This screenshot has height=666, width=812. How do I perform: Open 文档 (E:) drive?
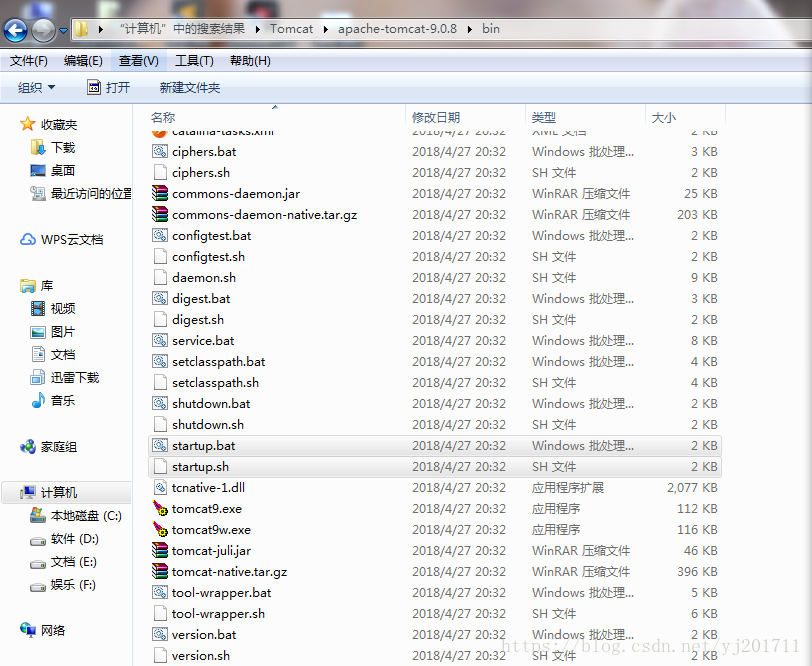pyautogui.click(x=63, y=562)
